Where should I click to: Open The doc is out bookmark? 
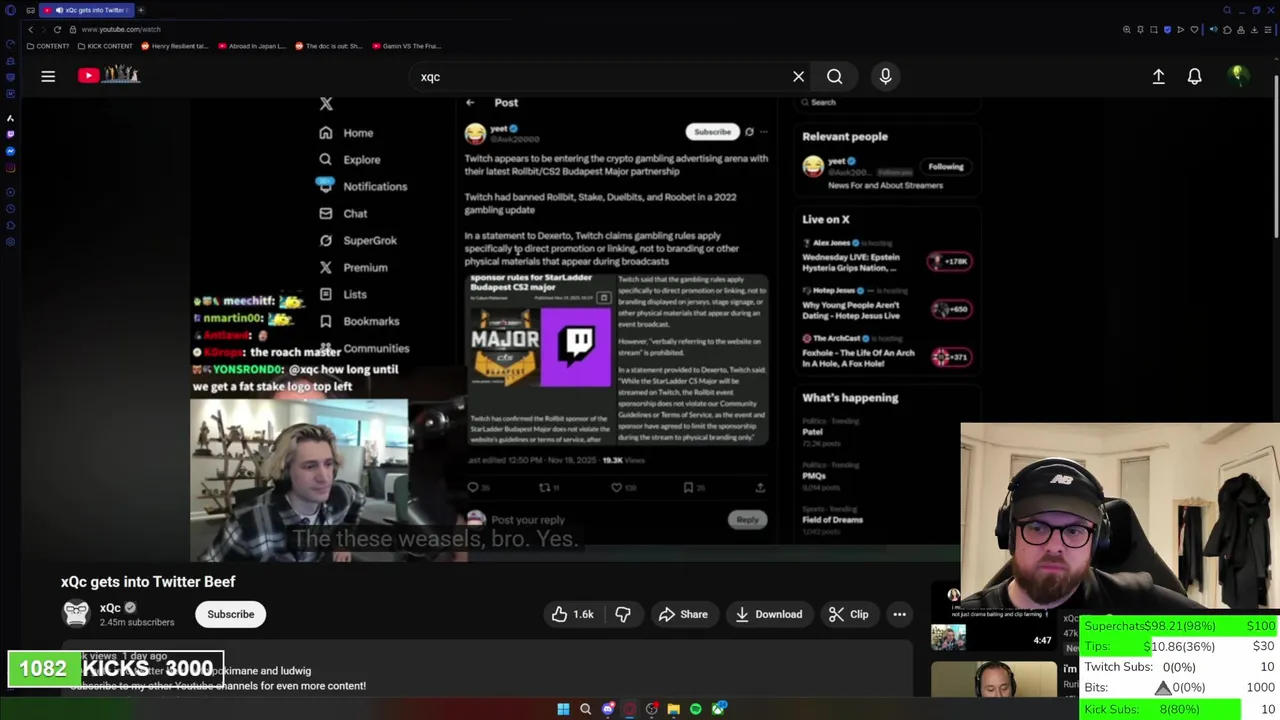[x=329, y=46]
